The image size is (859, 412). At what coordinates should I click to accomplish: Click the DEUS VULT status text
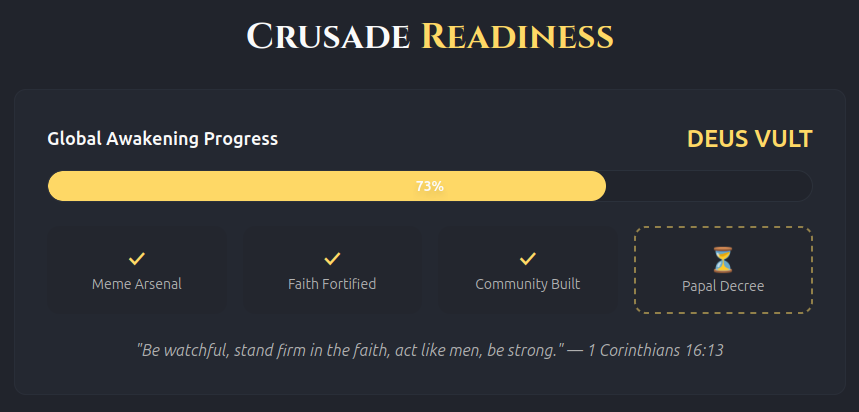pos(750,139)
